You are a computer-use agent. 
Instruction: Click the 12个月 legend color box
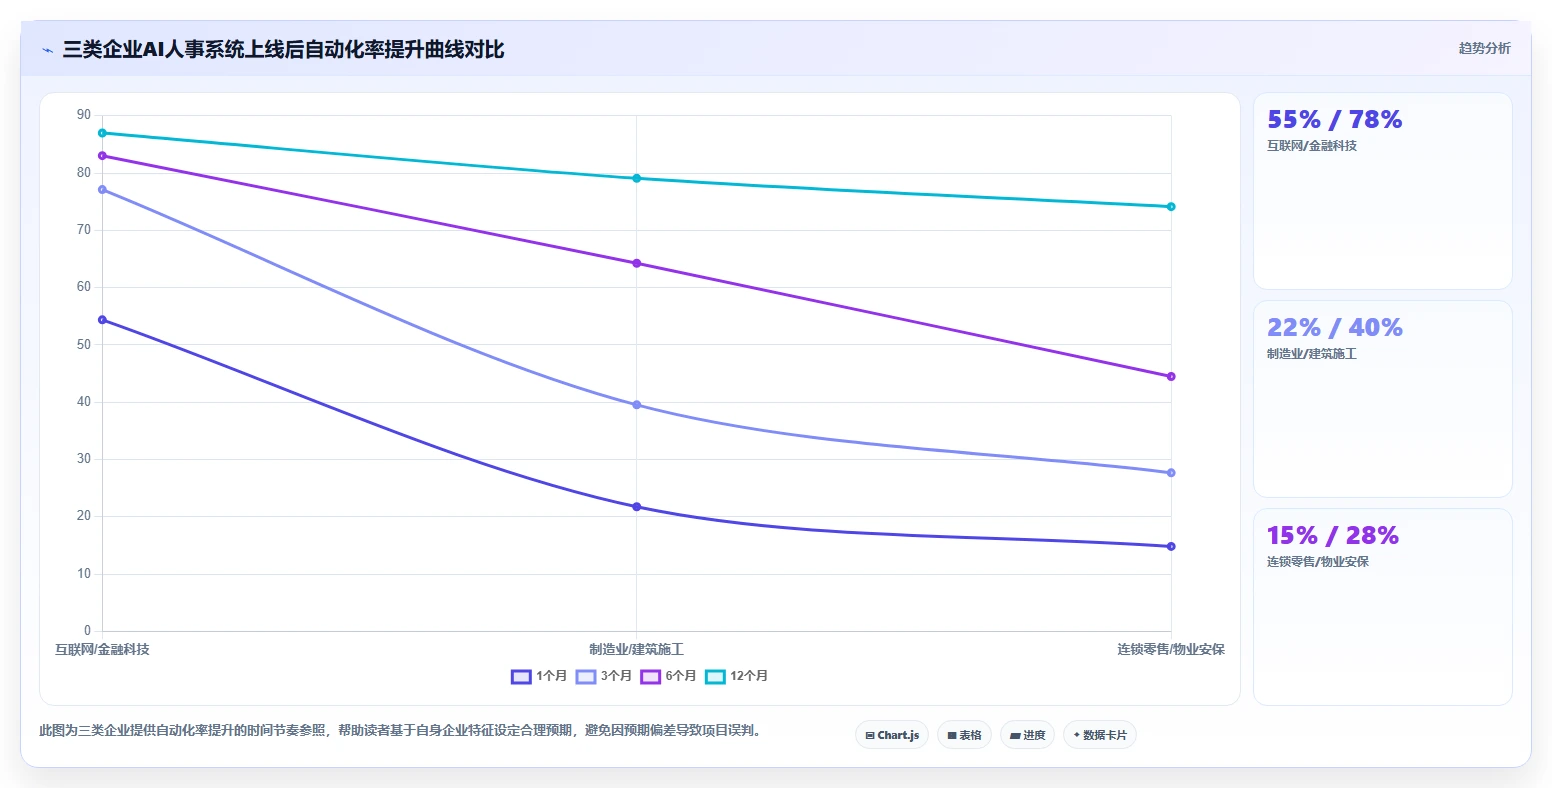pyautogui.click(x=715, y=677)
